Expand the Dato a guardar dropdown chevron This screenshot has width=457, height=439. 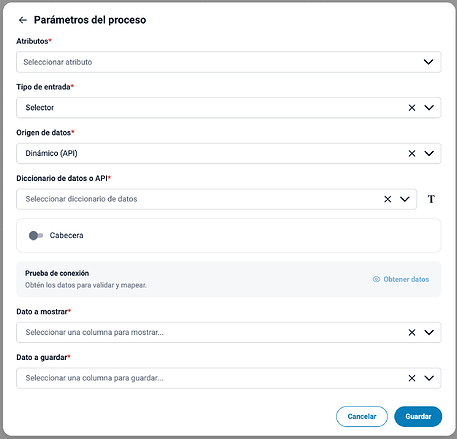pyautogui.click(x=429, y=378)
